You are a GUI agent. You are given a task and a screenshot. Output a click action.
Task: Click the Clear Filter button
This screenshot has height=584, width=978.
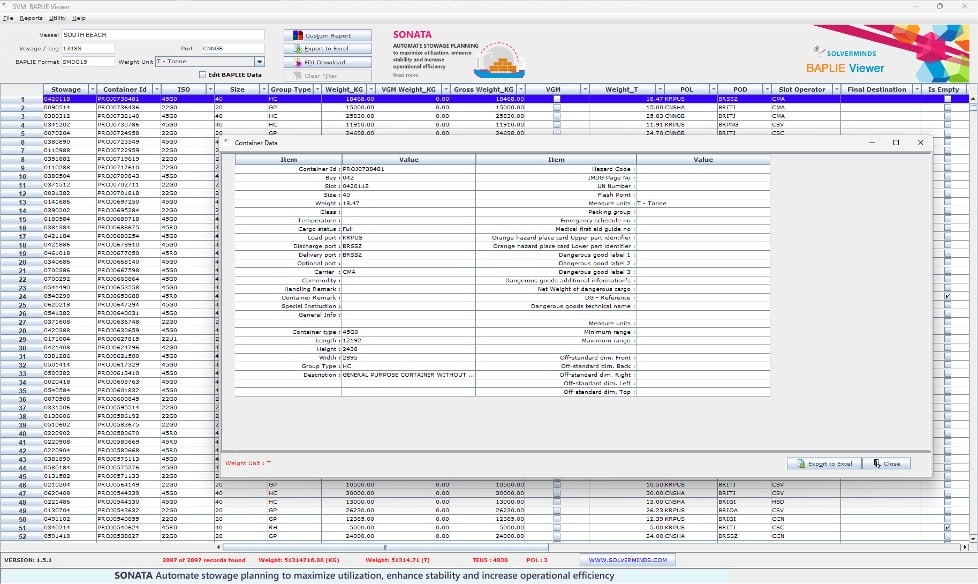pos(327,75)
